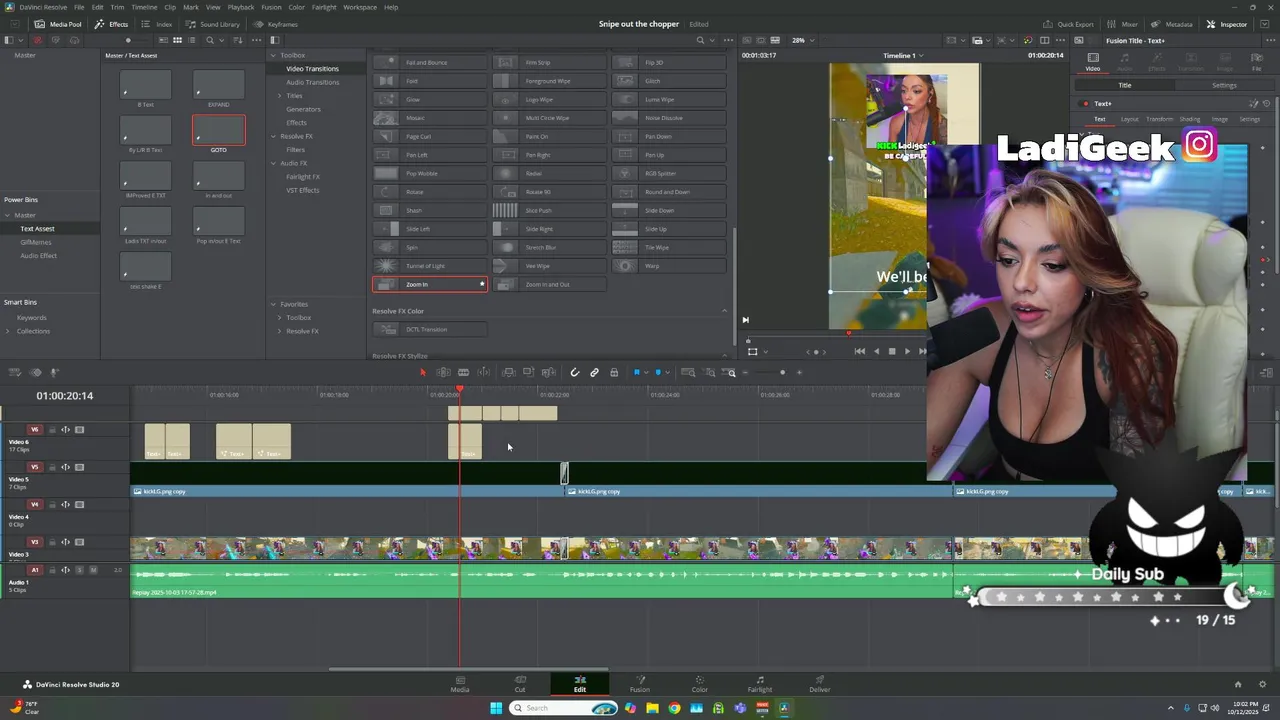Switch media pool to list view
Viewport: 1280px width, 720px height.
pyautogui.click(x=192, y=40)
